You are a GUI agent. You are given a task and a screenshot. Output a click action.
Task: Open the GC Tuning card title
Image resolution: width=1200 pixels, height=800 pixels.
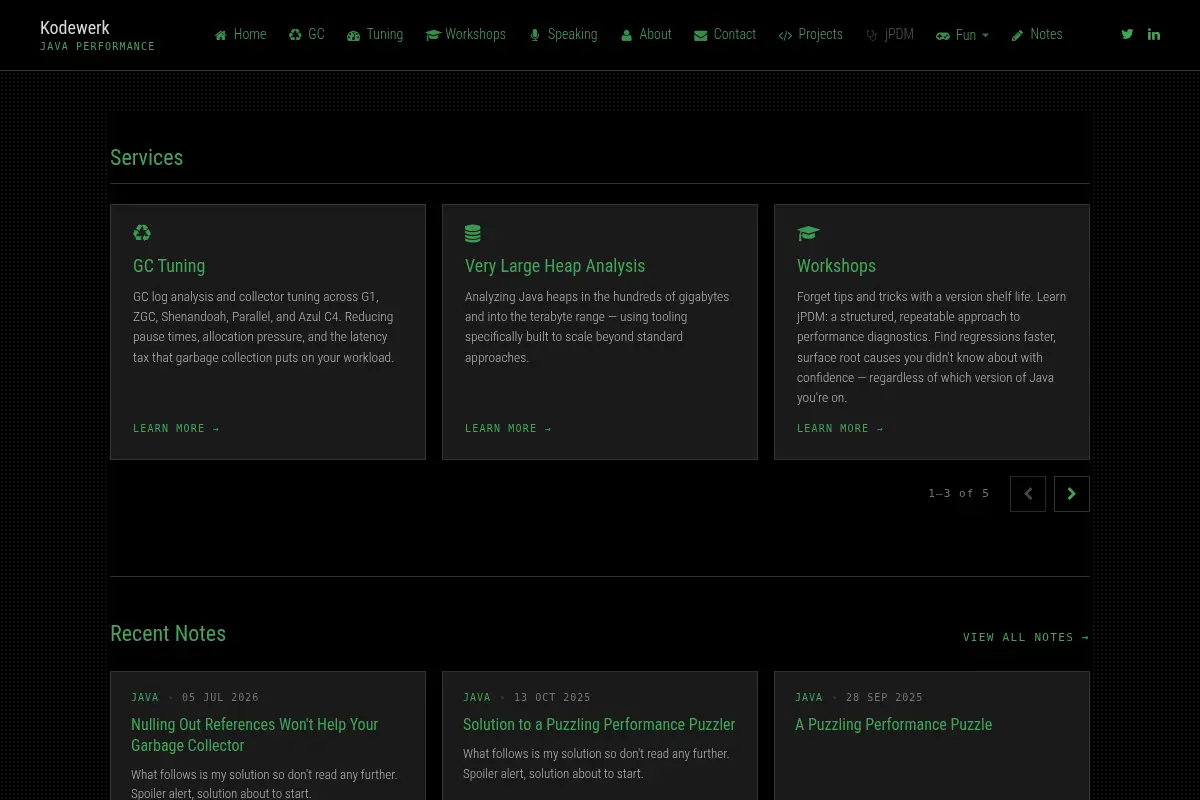(169, 266)
